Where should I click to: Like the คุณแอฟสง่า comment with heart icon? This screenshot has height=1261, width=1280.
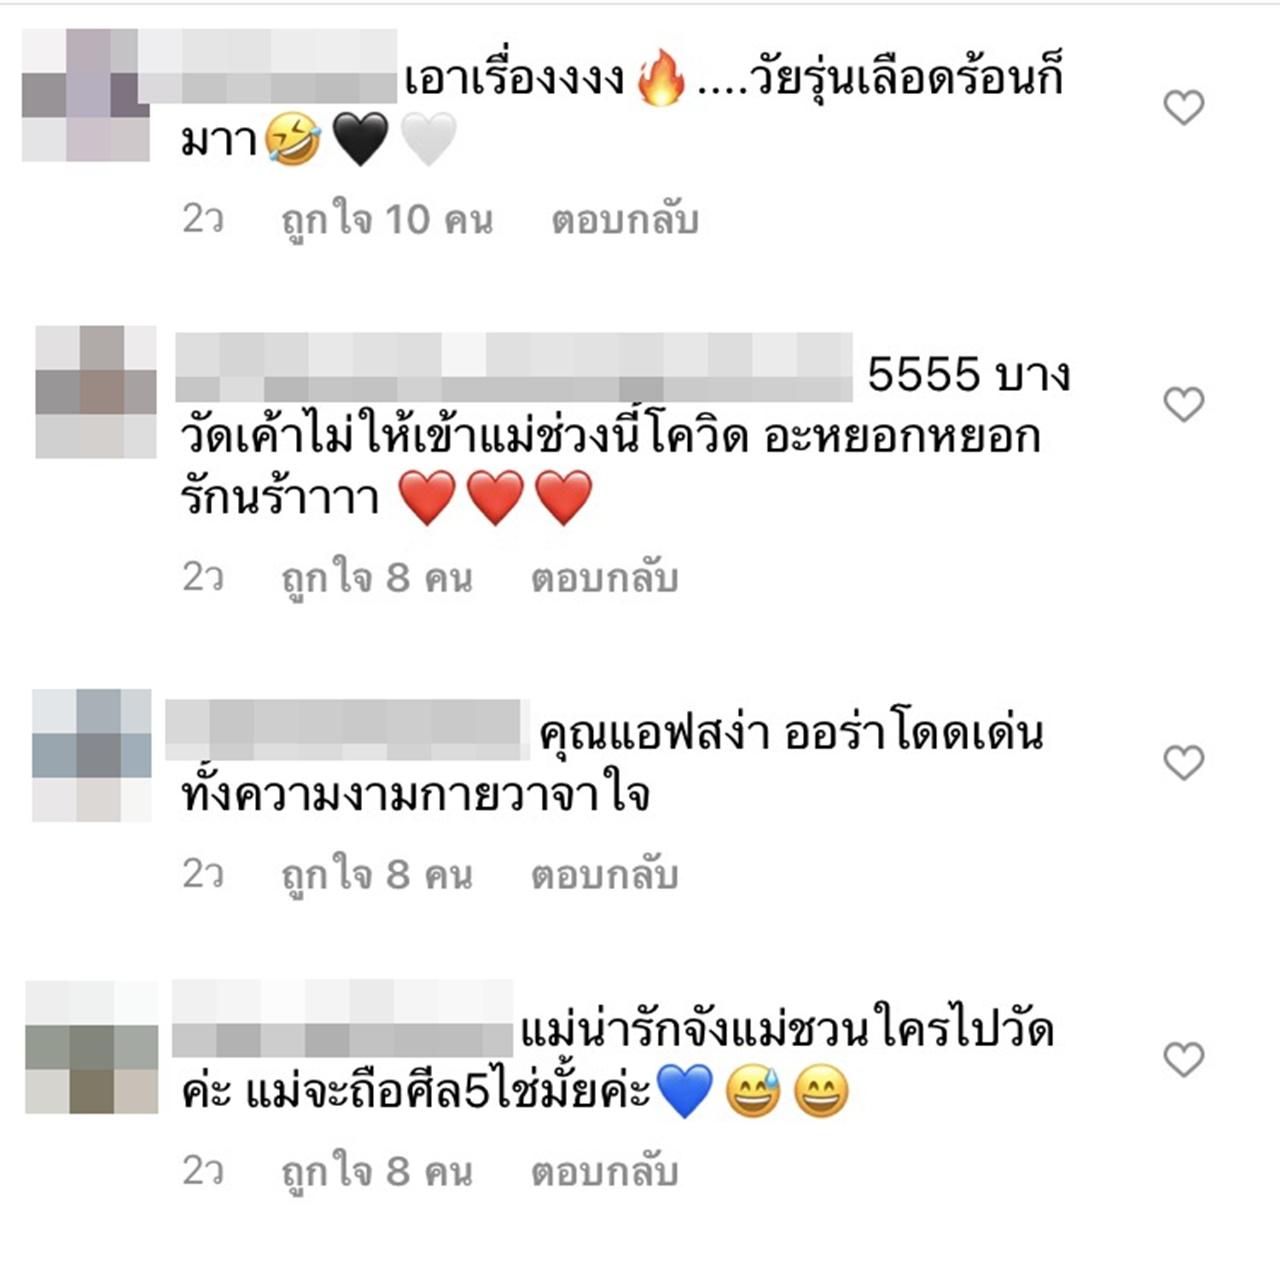point(1184,763)
